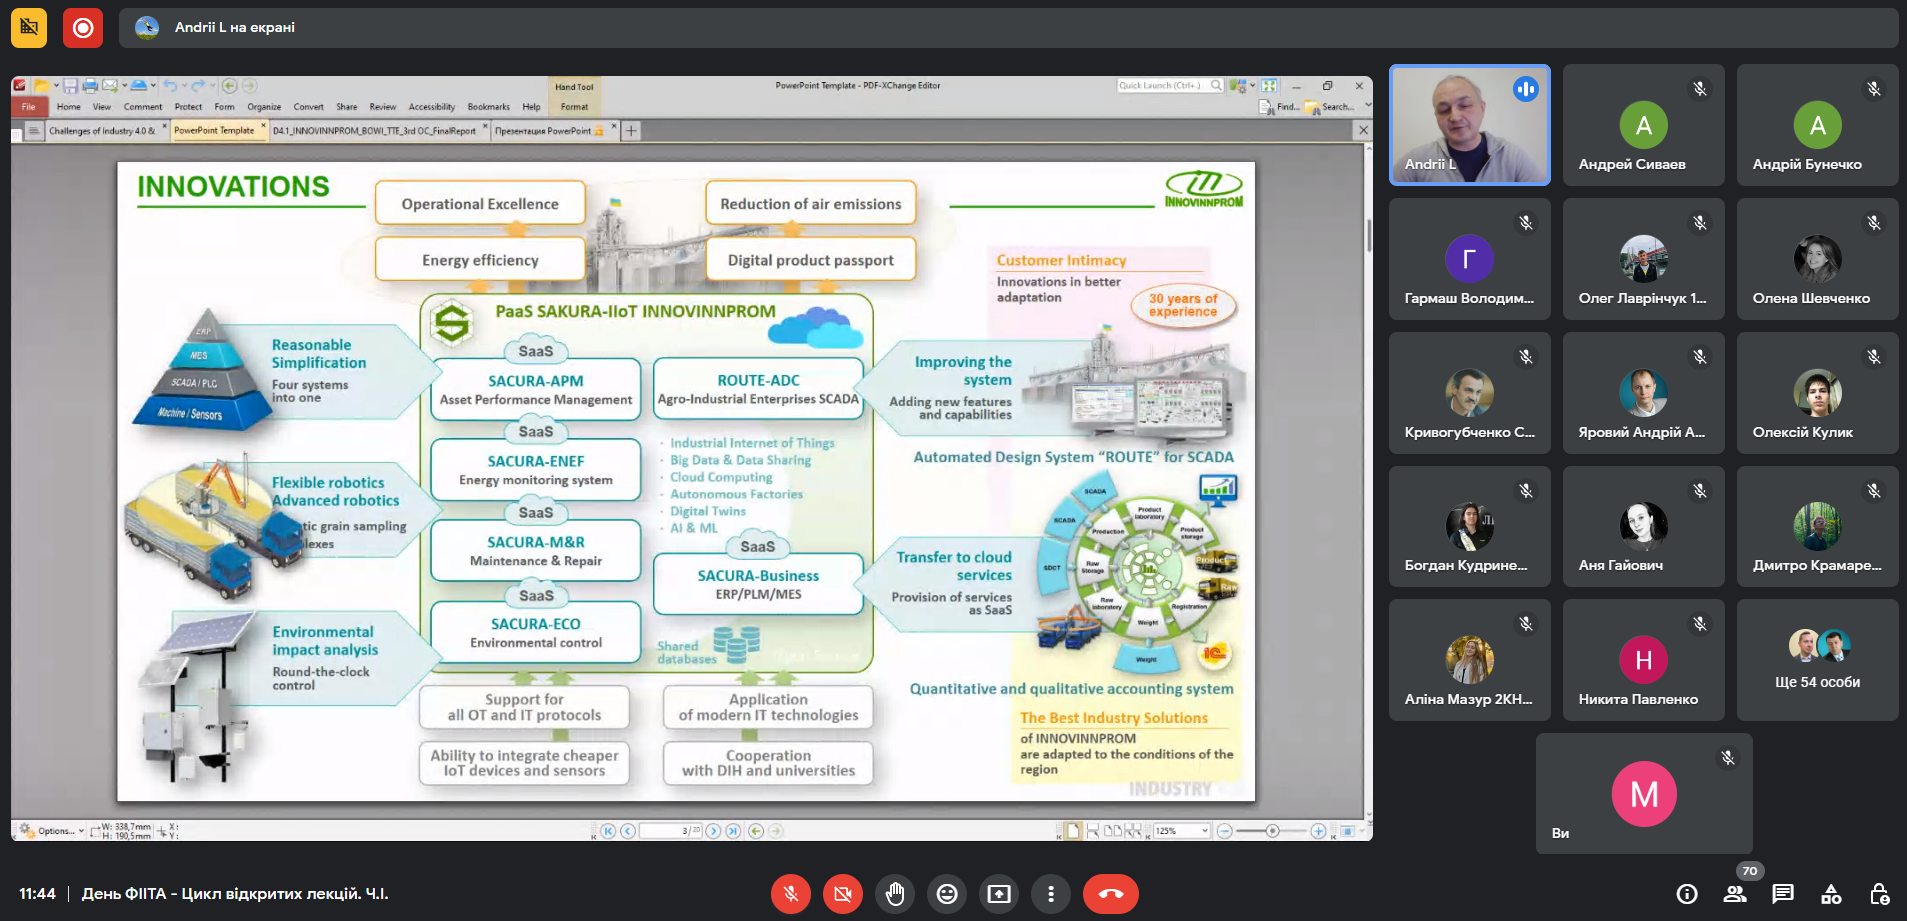The height and width of the screenshot is (921, 1907).
Task: Turn on camera in the Meet control bar
Action: 843,894
